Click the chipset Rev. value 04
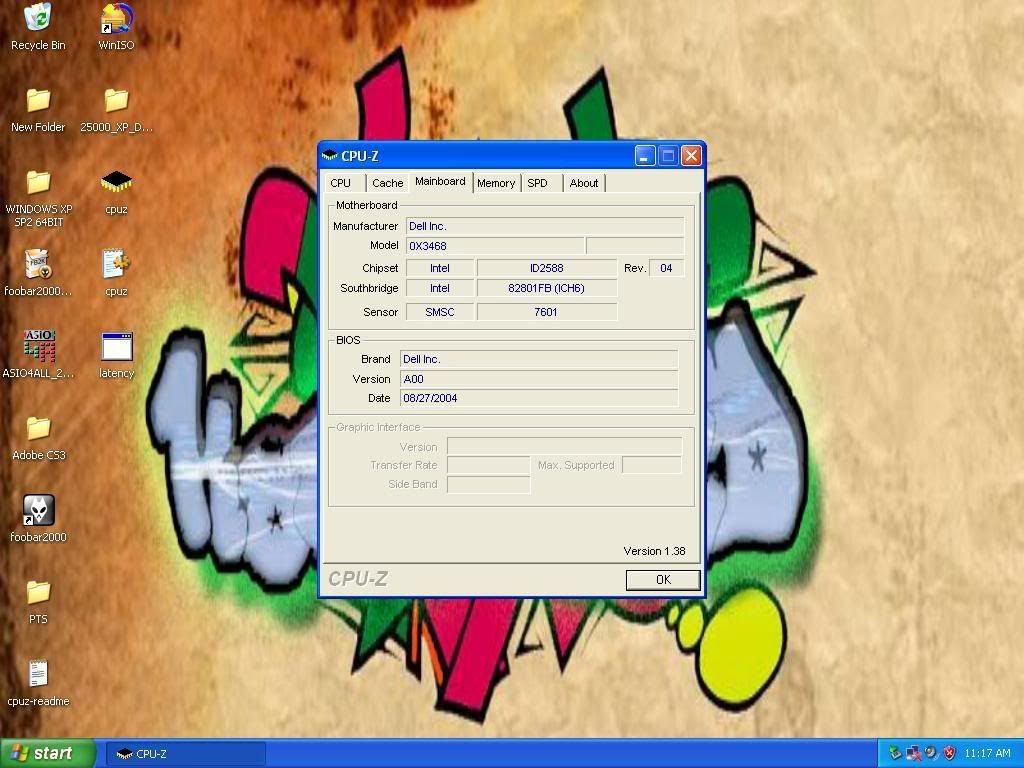 (666, 268)
